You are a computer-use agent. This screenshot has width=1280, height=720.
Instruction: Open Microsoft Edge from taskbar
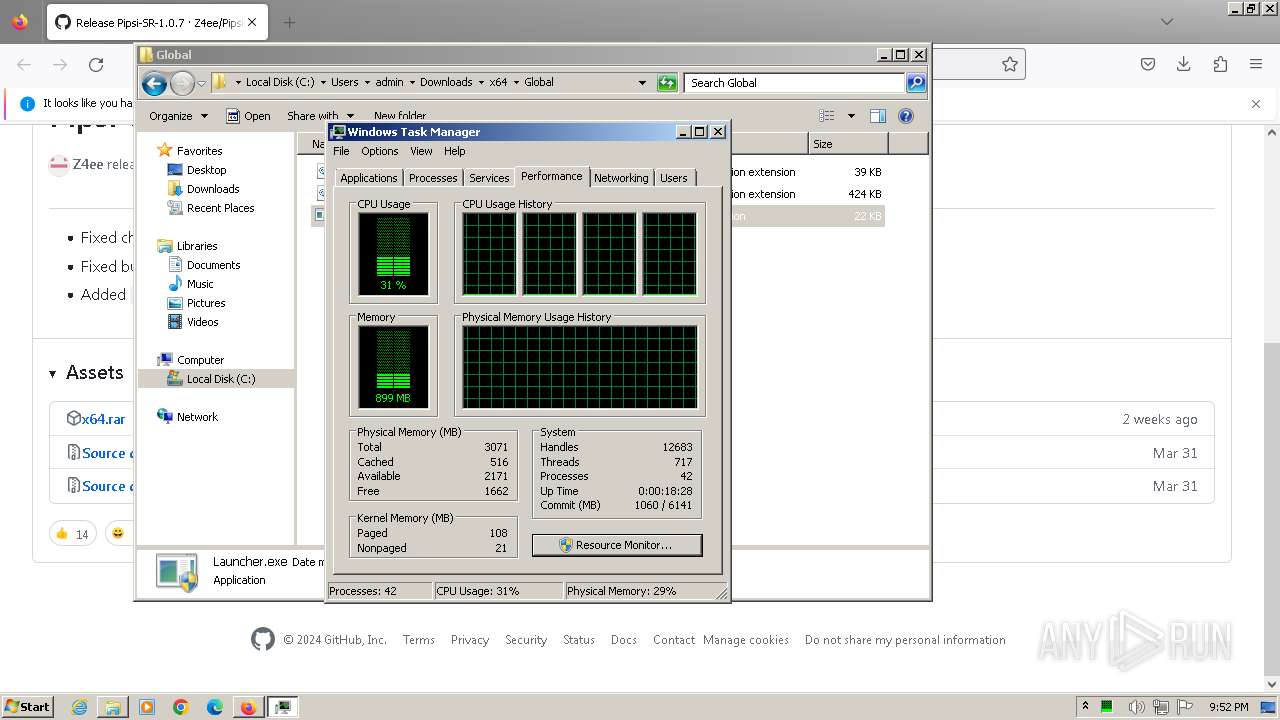coord(215,707)
